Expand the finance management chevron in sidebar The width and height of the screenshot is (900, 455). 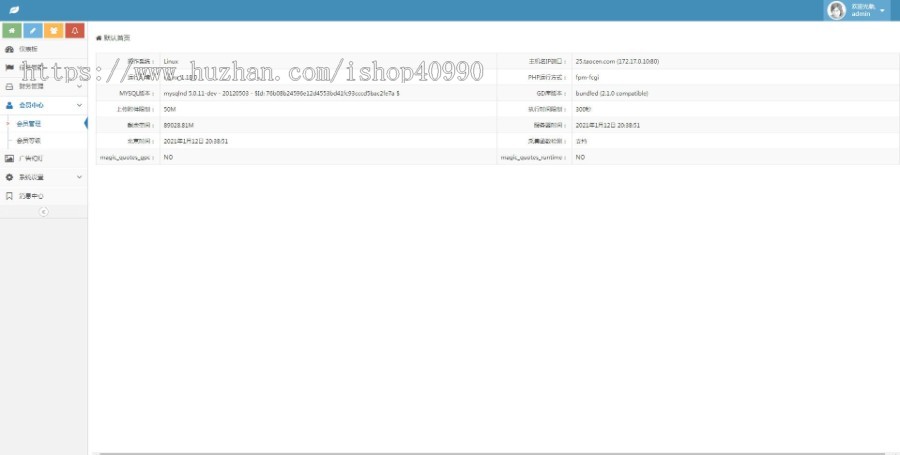(79, 86)
